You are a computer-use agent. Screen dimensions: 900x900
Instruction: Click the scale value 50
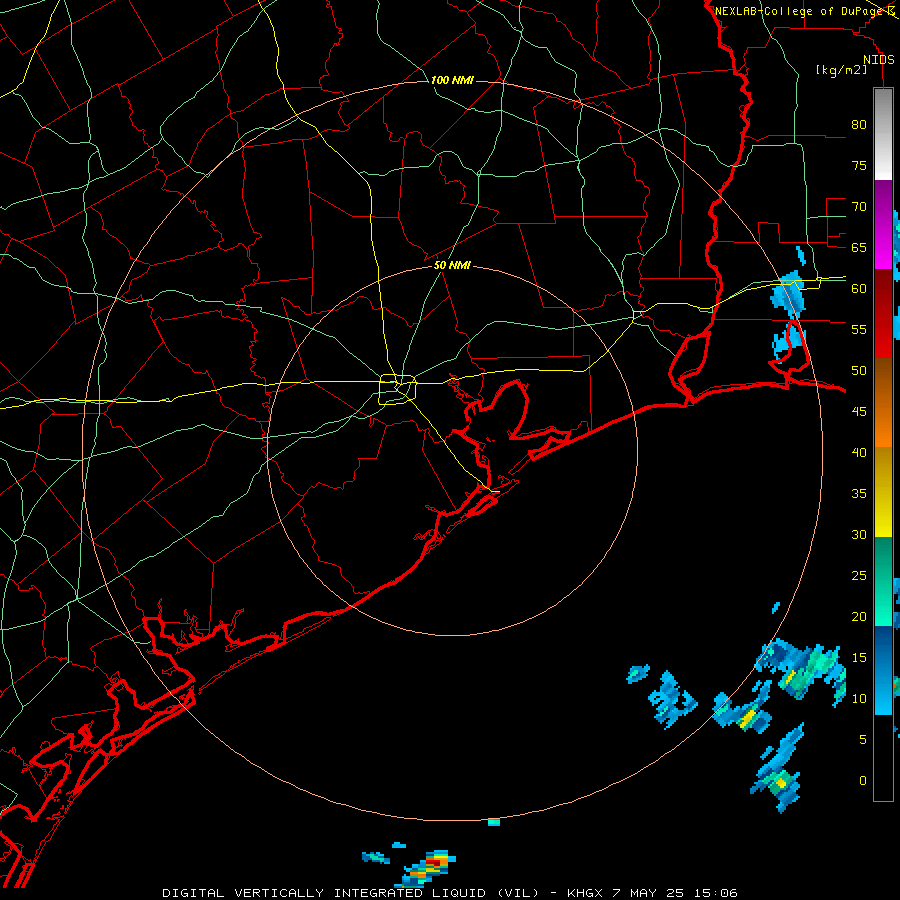[x=859, y=370]
